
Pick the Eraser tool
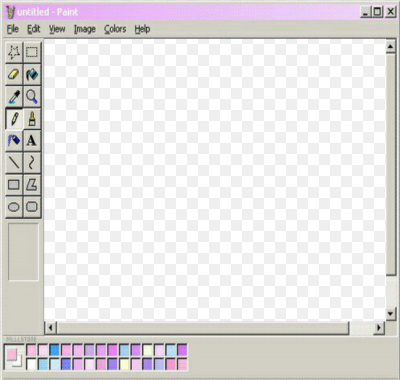14,74
